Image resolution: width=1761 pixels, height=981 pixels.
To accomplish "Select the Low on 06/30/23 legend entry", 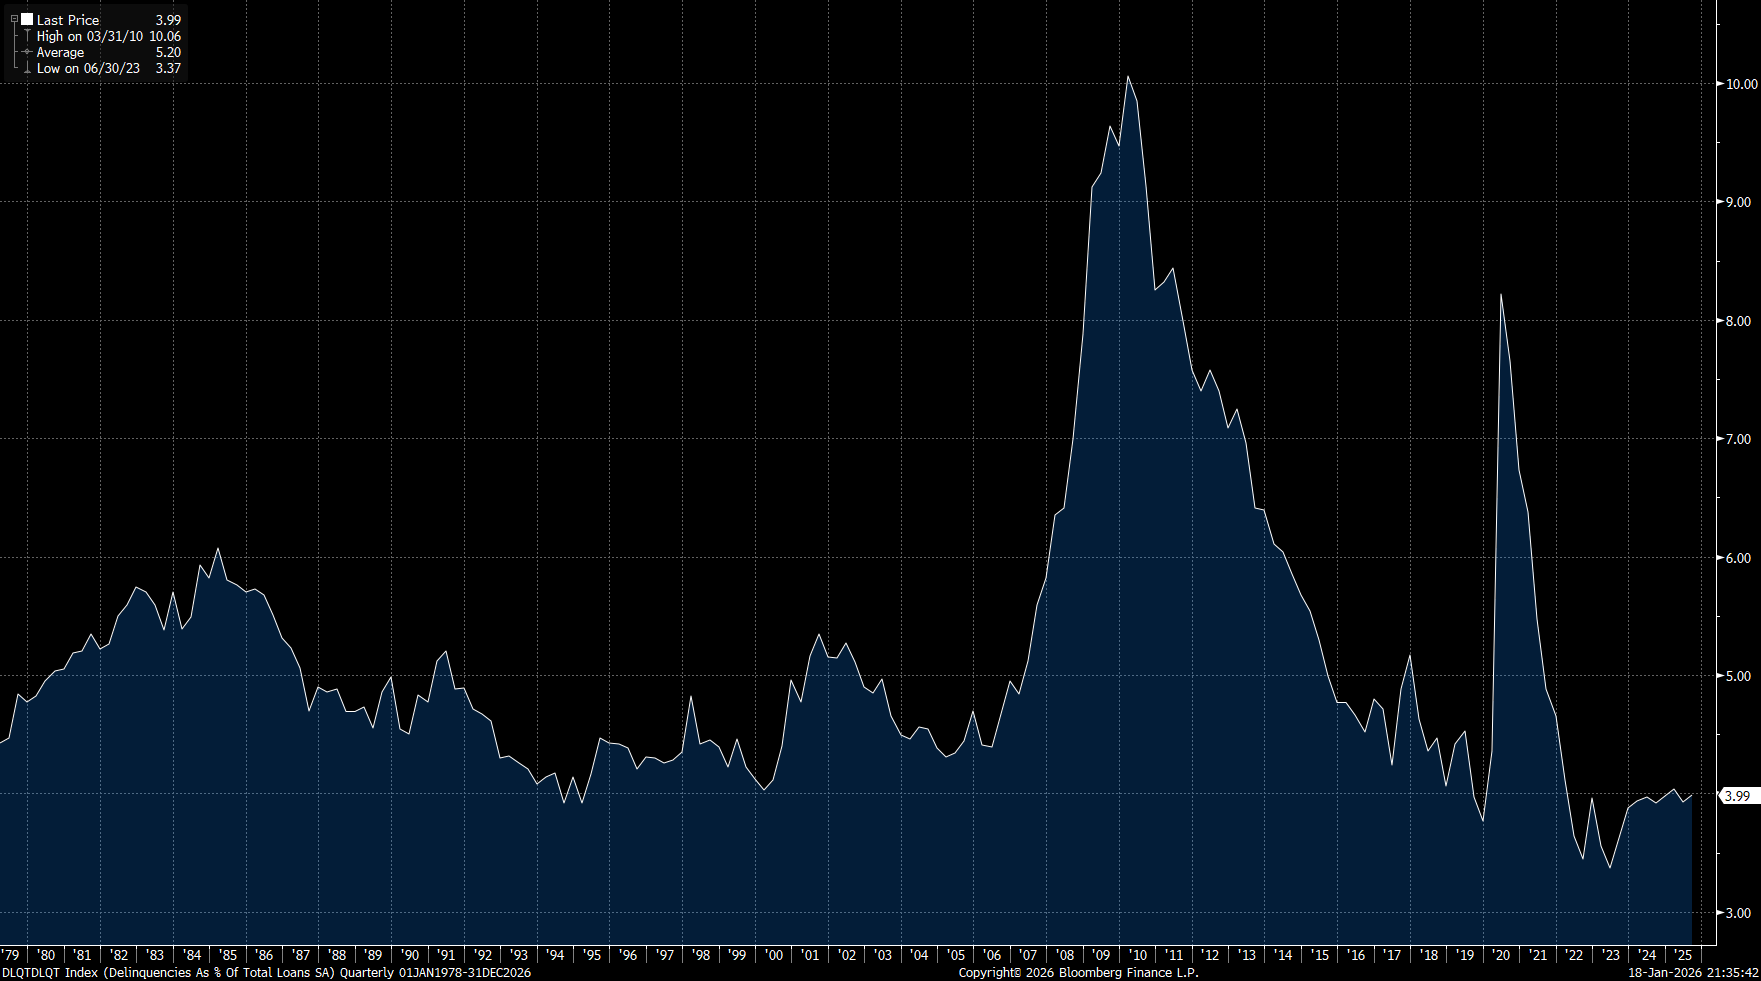I will tap(88, 68).
